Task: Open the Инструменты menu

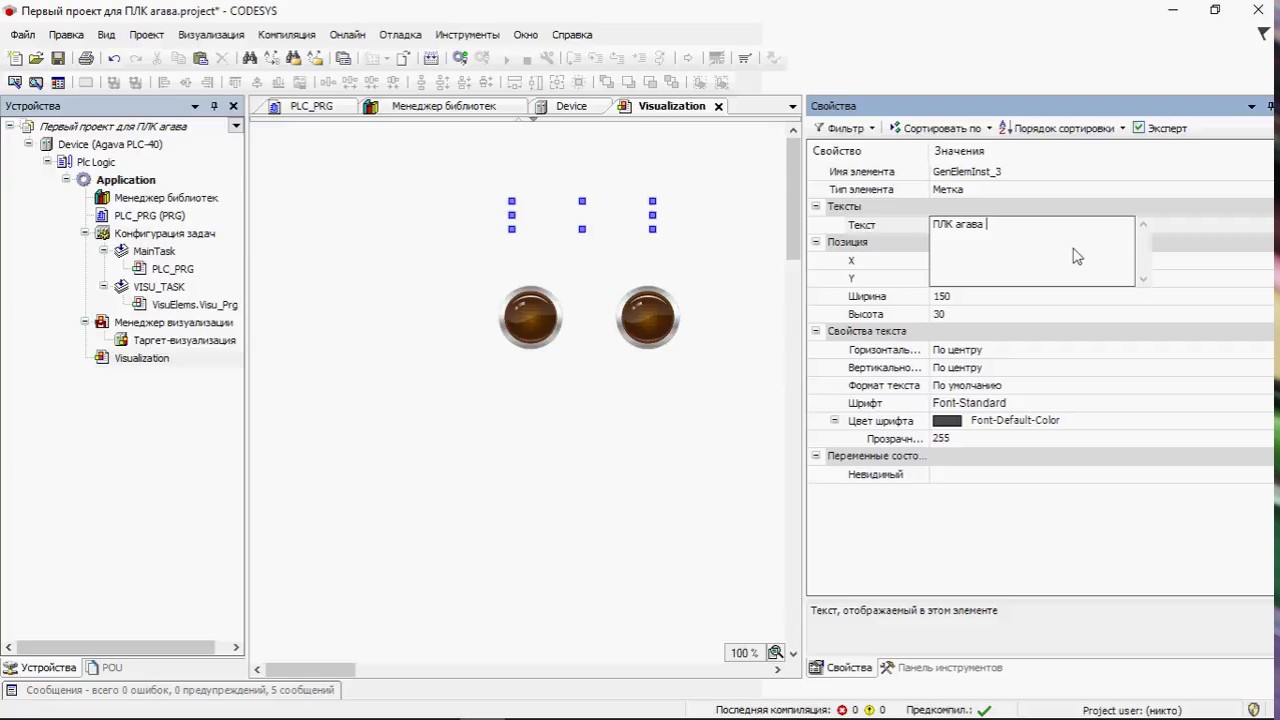Action: [x=467, y=35]
